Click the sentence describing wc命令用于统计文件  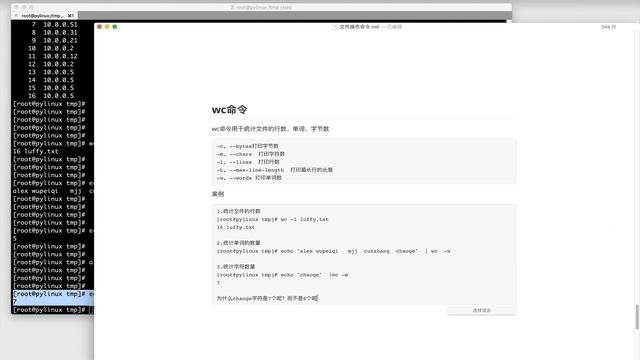(x=270, y=129)
